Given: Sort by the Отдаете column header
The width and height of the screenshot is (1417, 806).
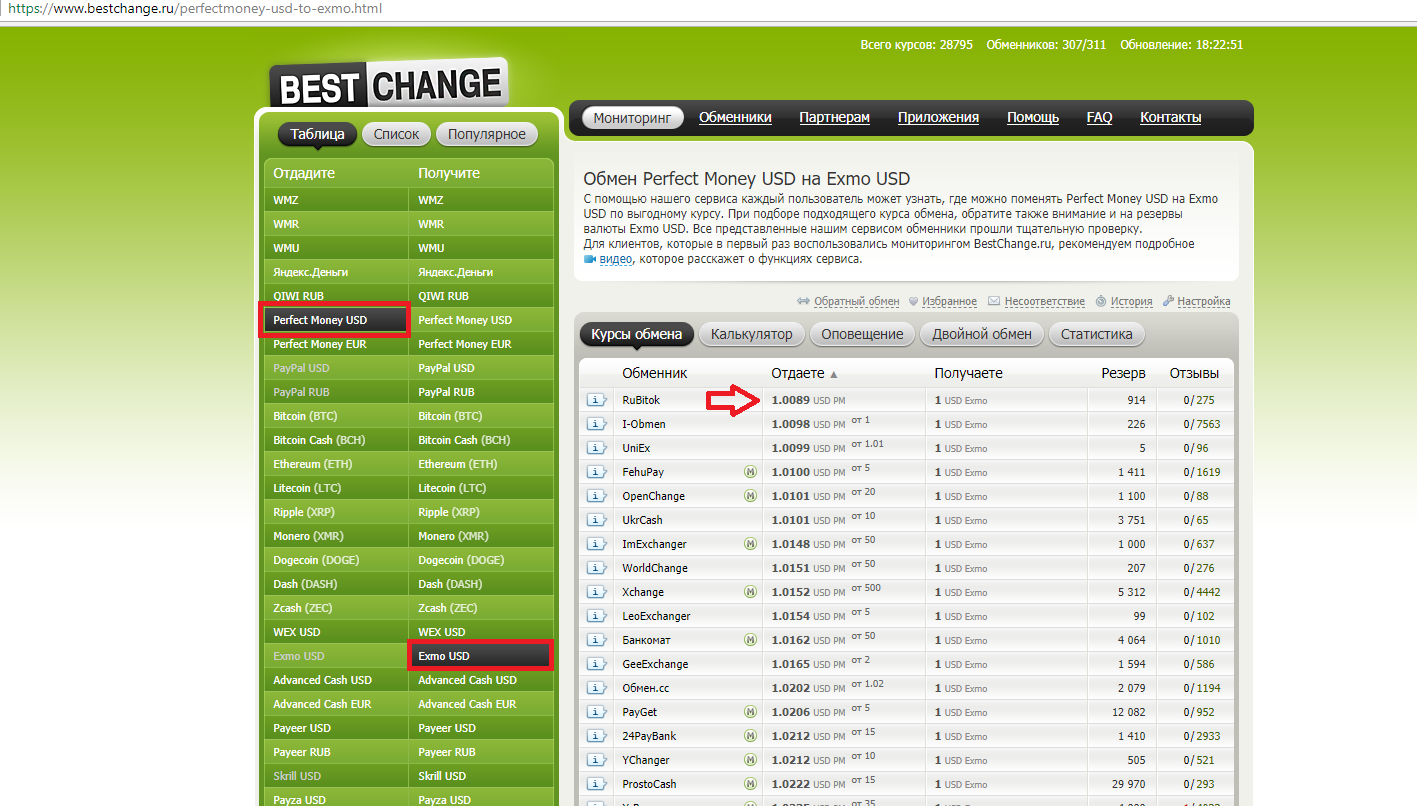Looking at the screenshot, I should coord(804,373).
